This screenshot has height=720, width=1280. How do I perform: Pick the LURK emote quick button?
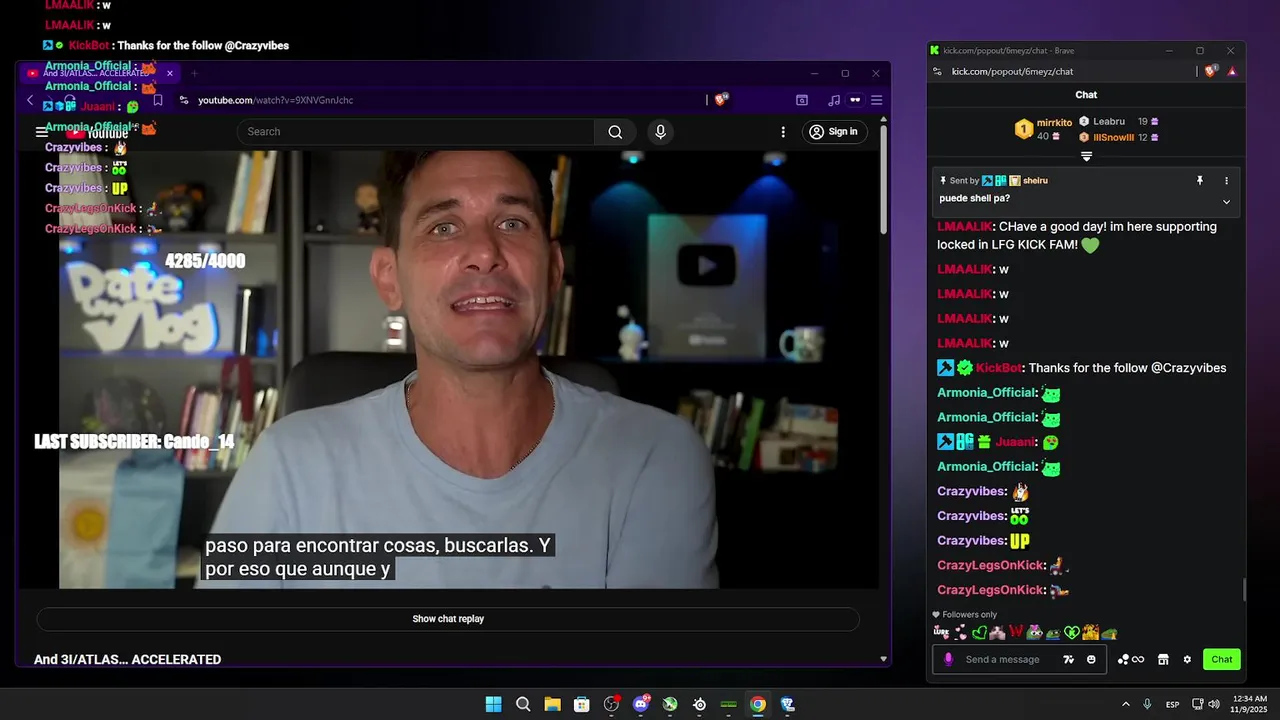click(941, 632)
